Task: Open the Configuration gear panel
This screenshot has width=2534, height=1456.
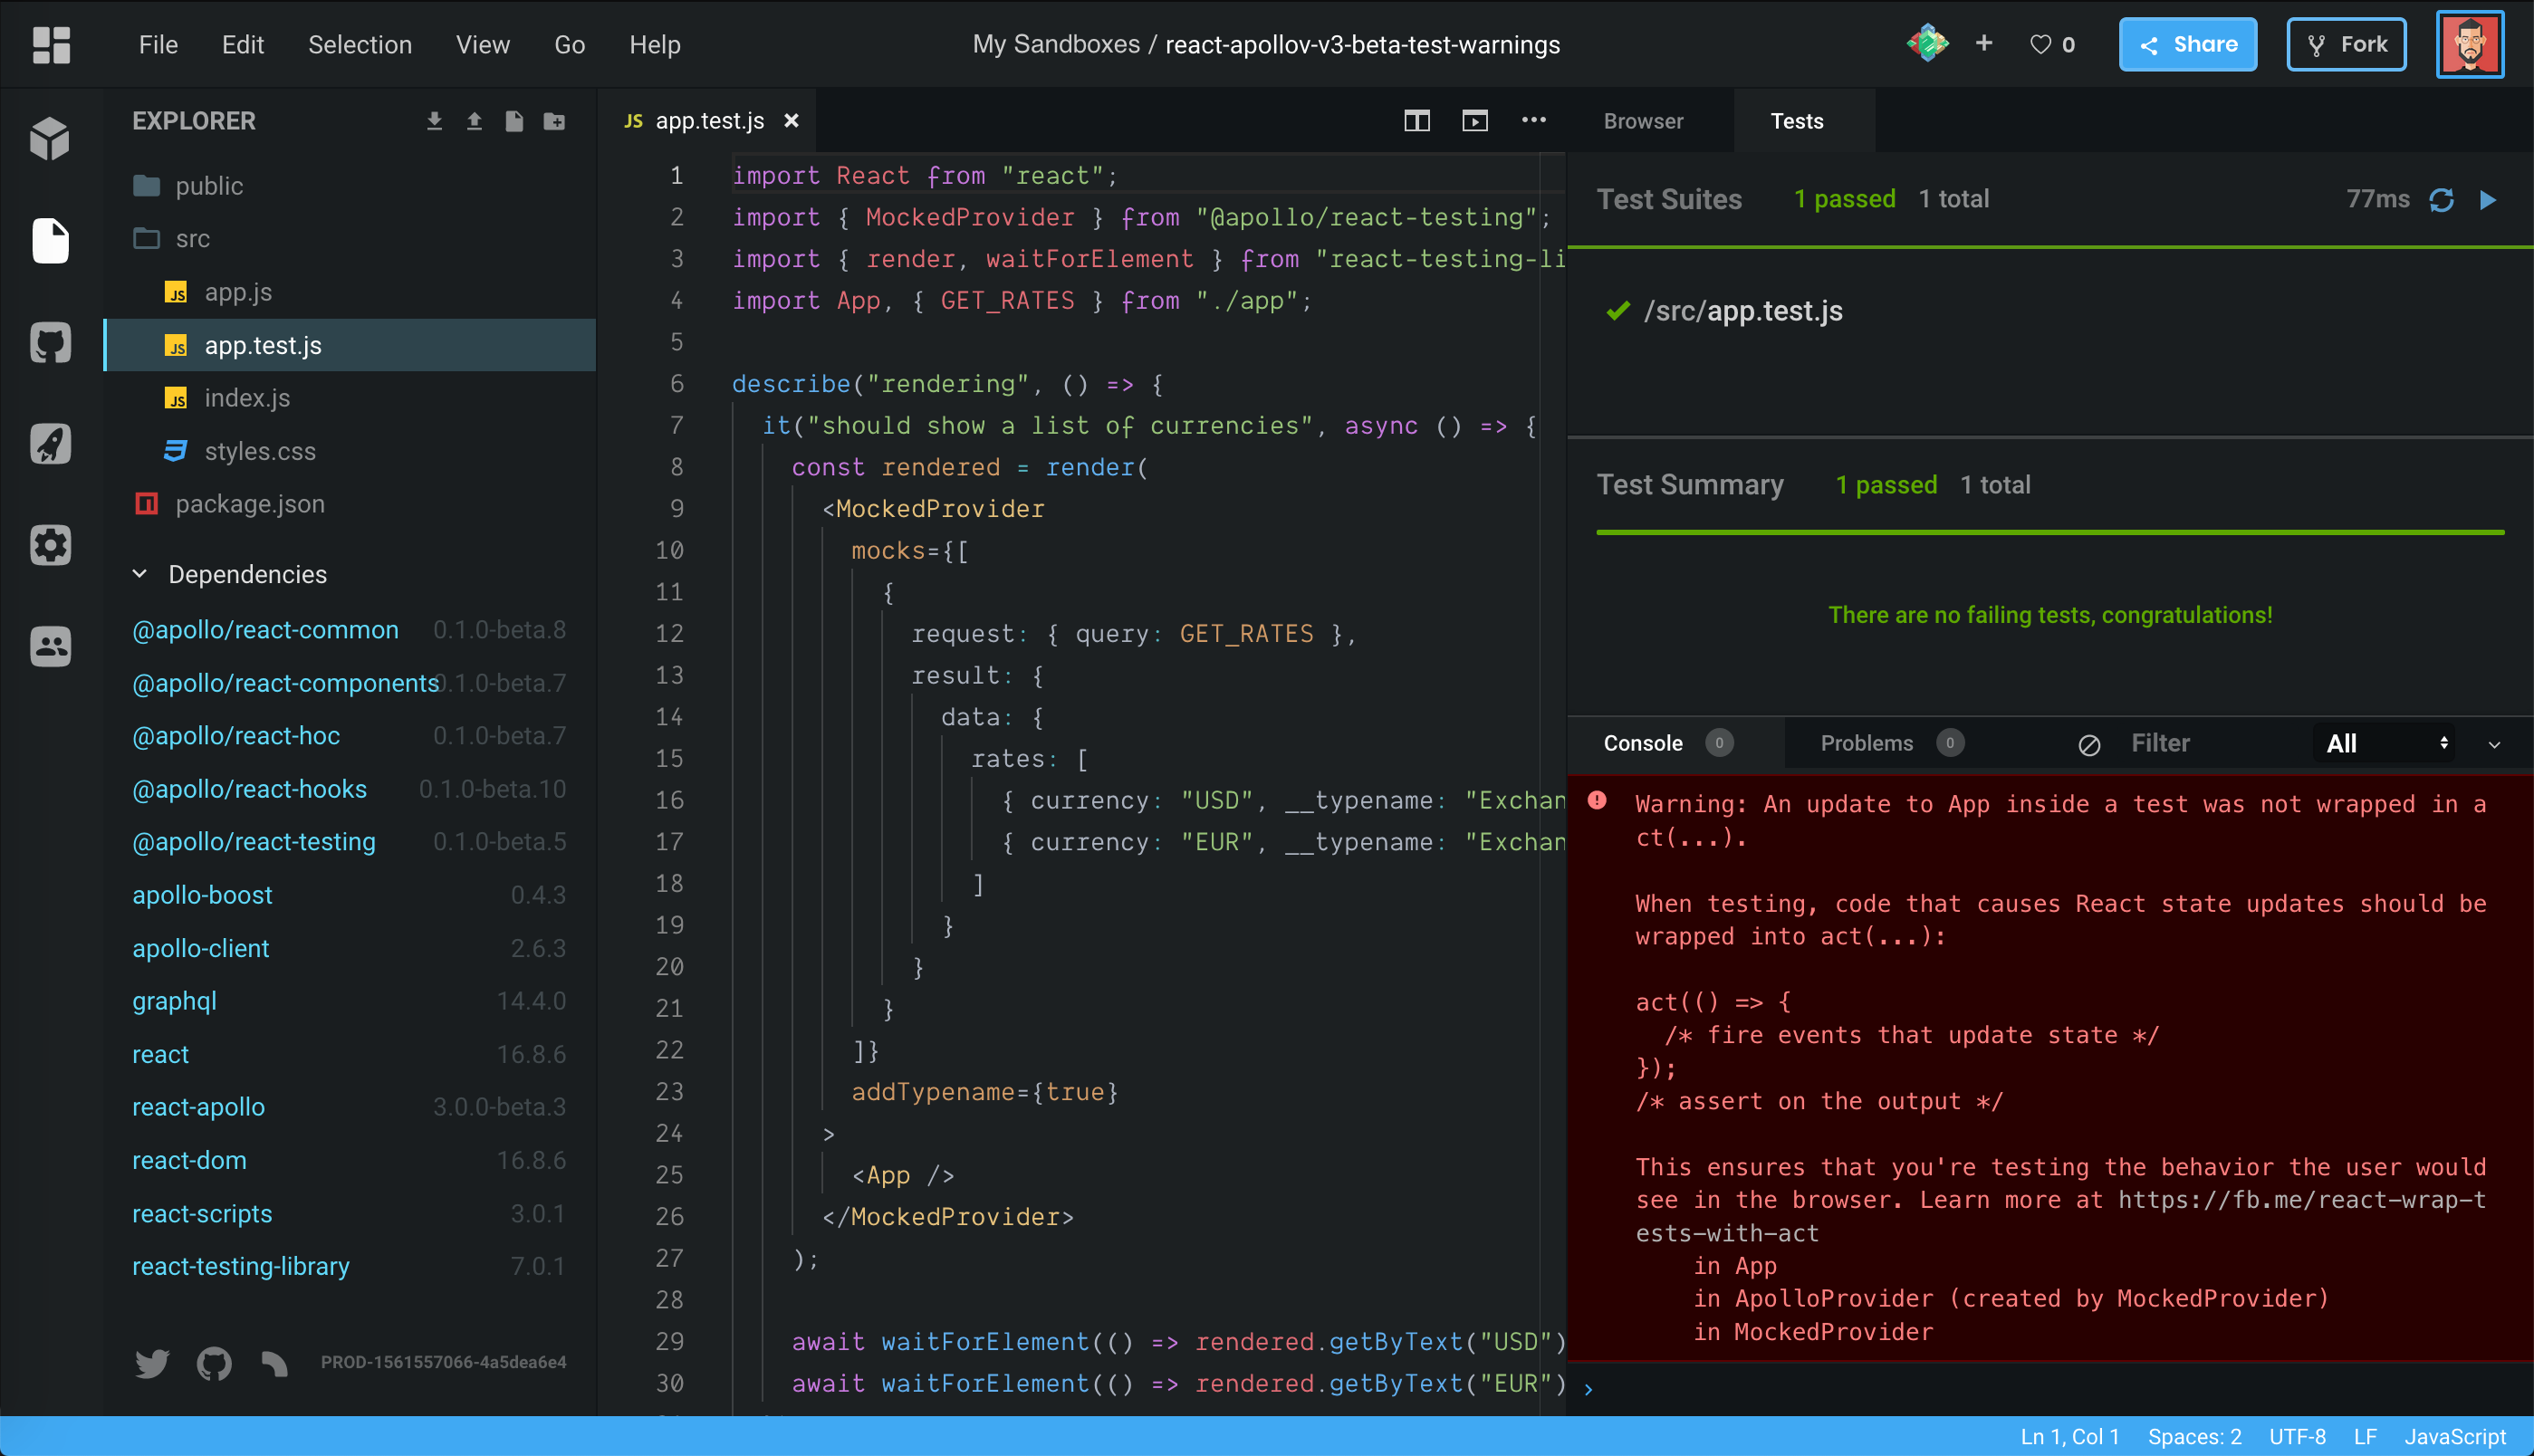Action: tap(50, 545)
